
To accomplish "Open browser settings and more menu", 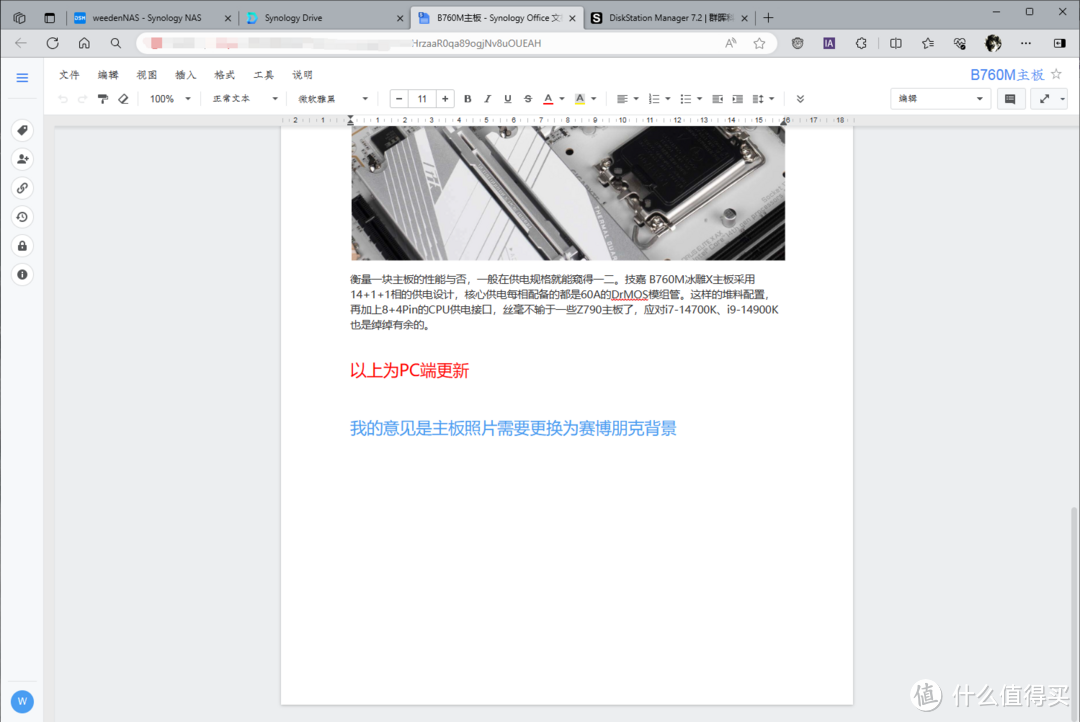I will [x=1026, y=43].
